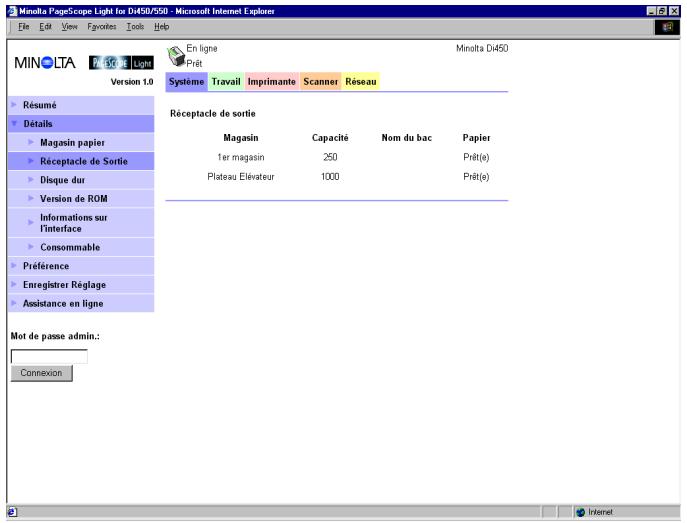Click the 'Nom du bac' column header

[407, 138]
